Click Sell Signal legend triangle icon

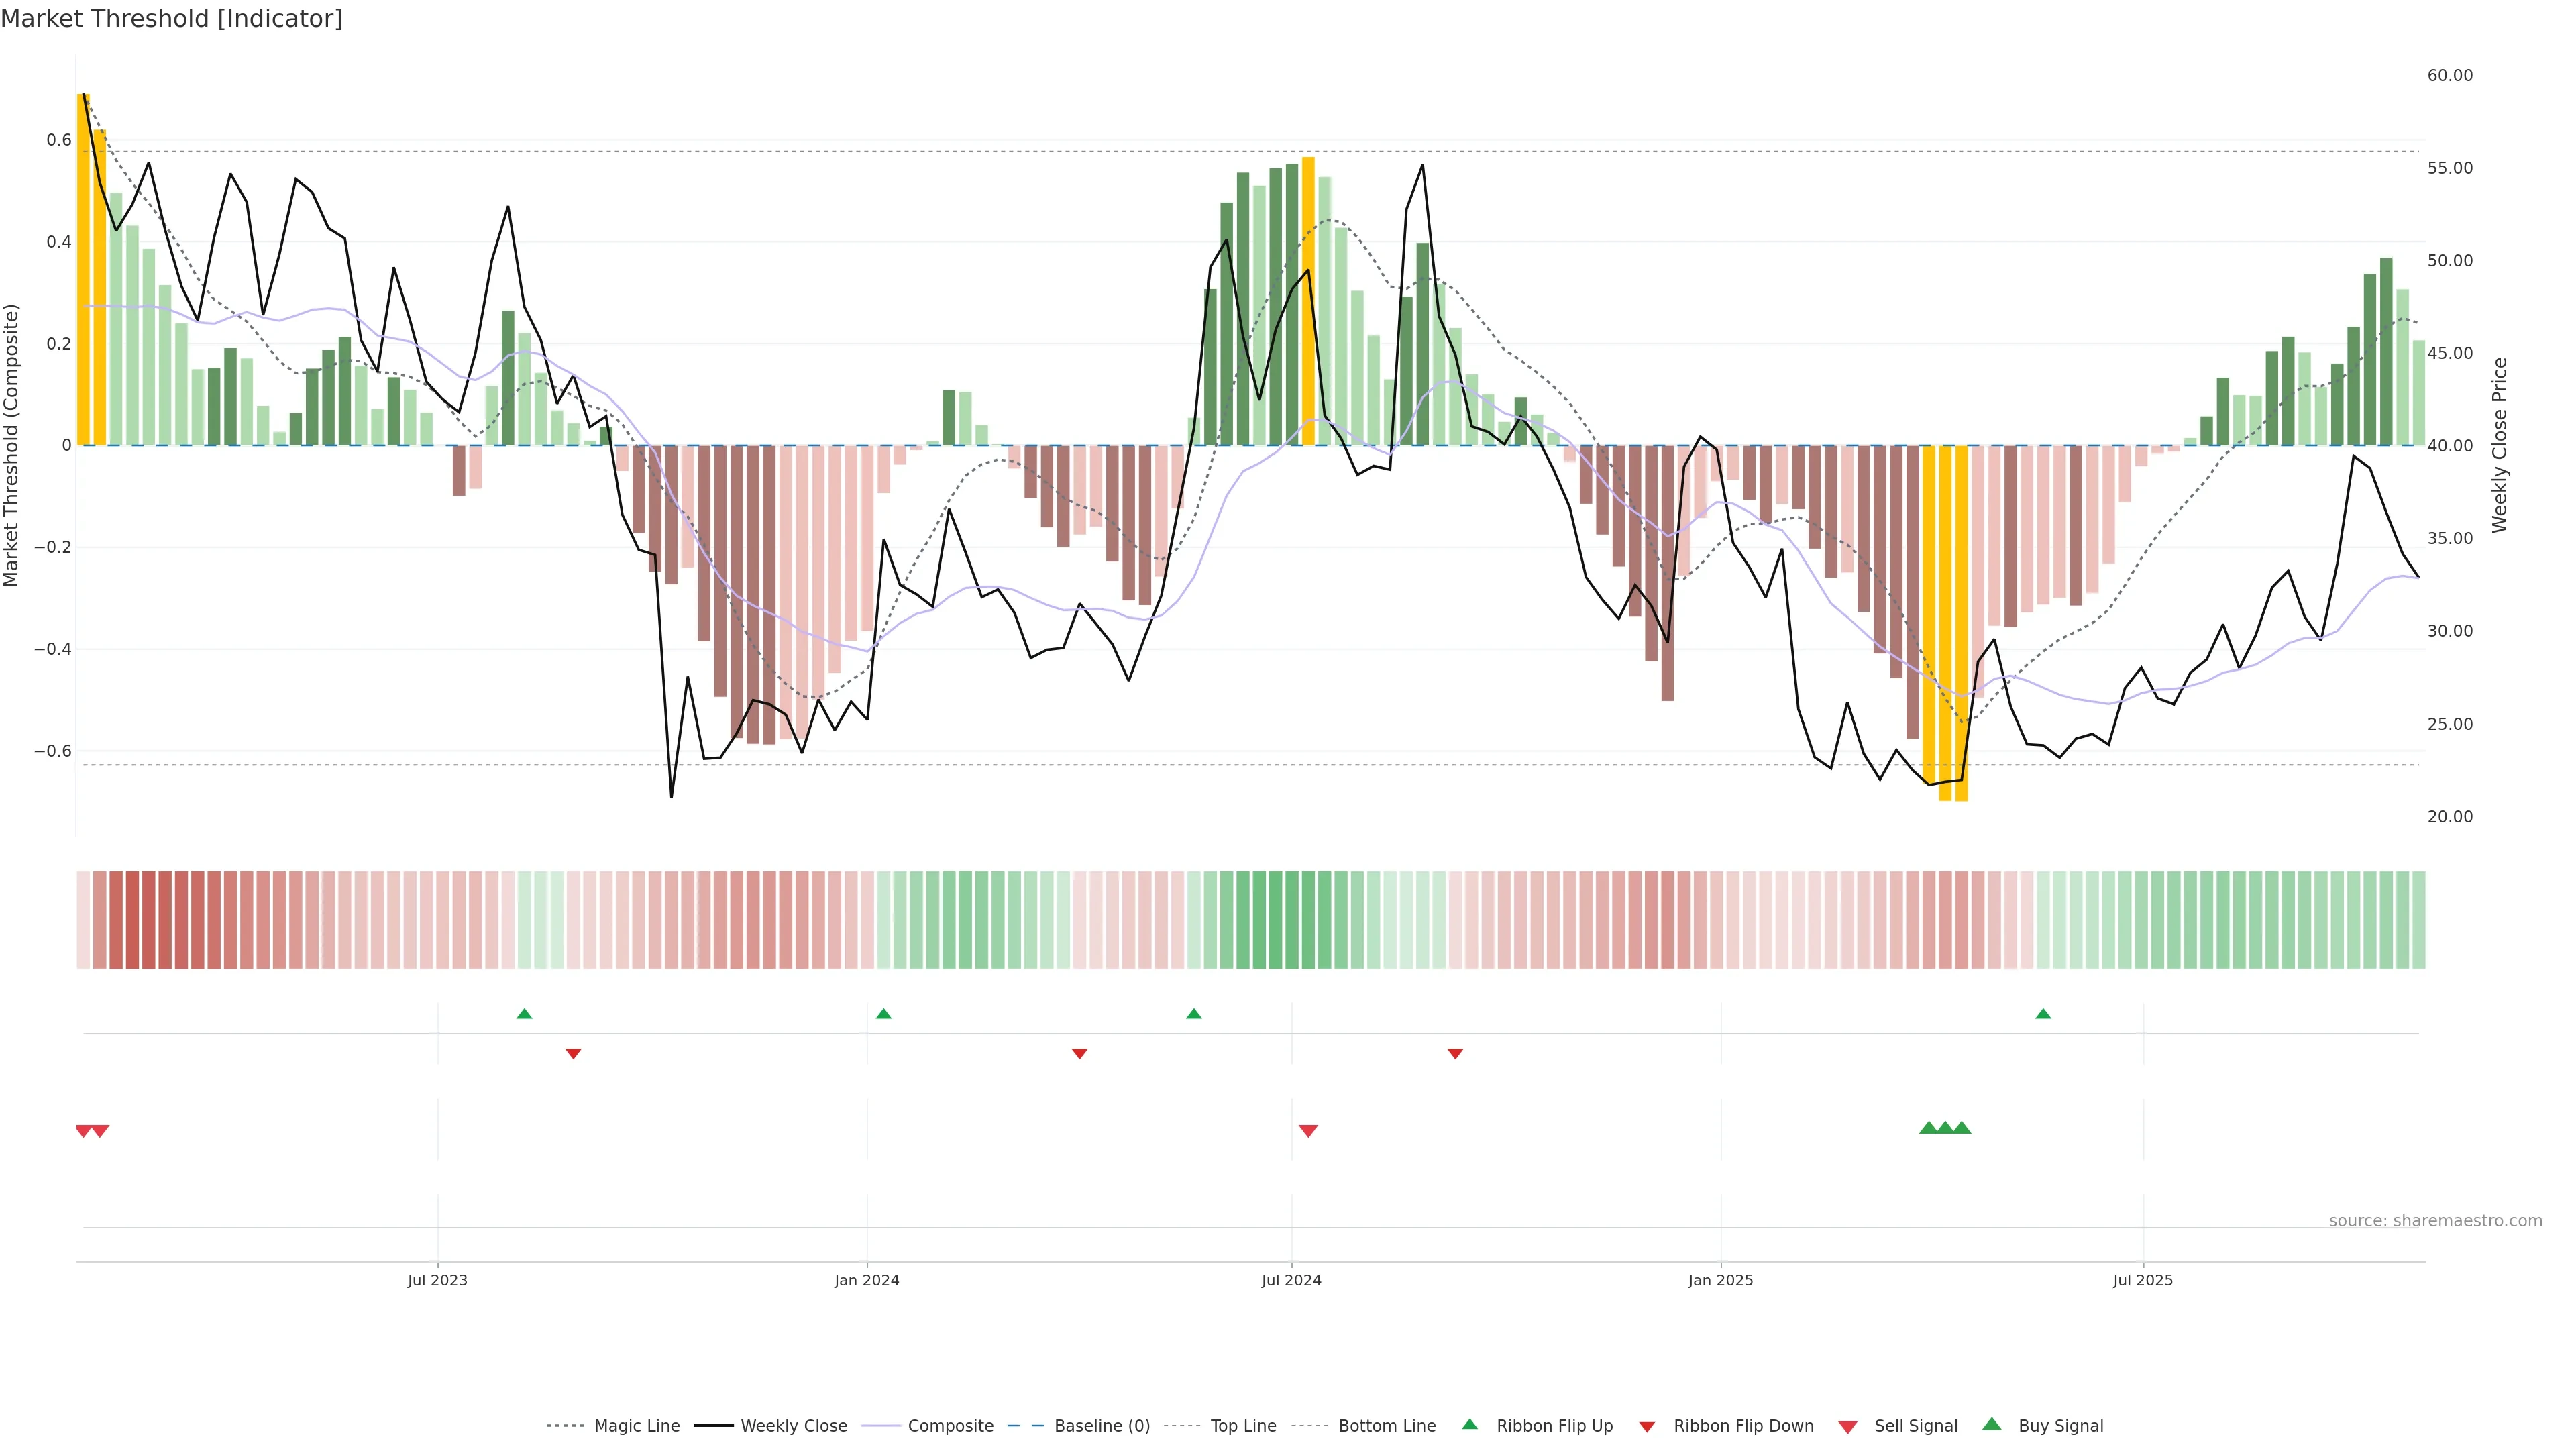(x=1848, y=1427)
